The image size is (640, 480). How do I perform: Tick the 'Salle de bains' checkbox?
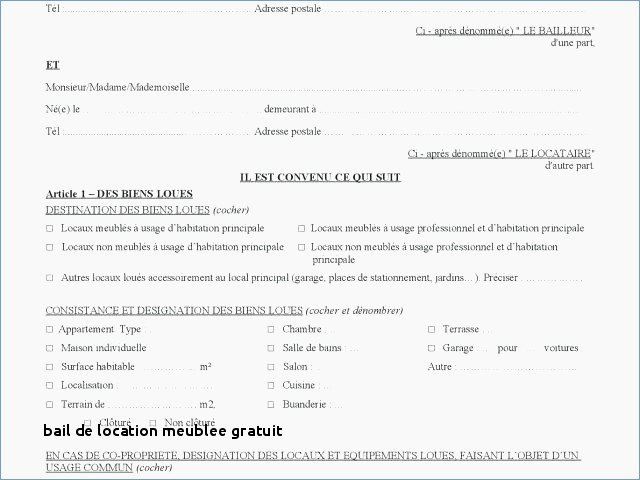point(271,348)
